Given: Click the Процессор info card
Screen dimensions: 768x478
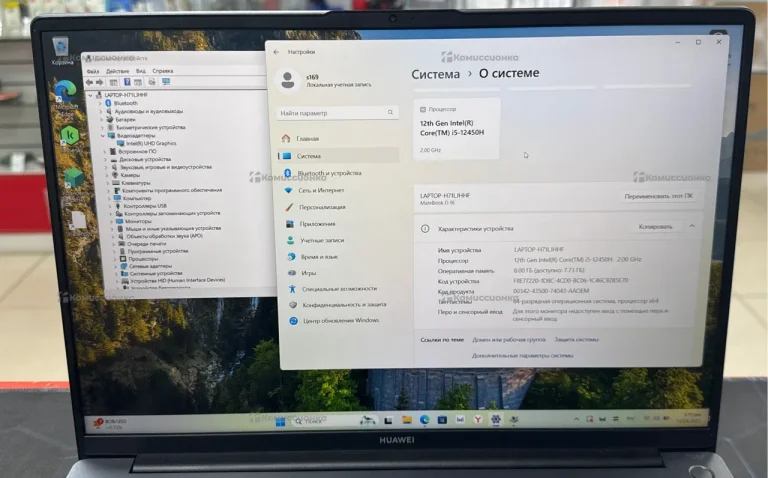Looking at the screenshot, I should coord(457,129).
